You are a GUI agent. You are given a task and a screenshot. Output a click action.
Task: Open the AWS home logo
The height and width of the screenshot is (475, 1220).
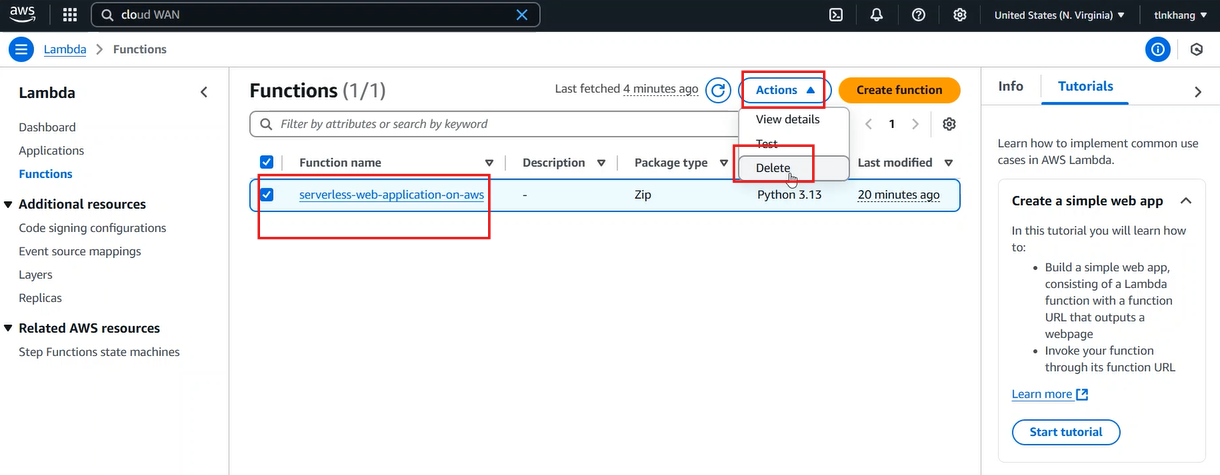pos(22,15)
